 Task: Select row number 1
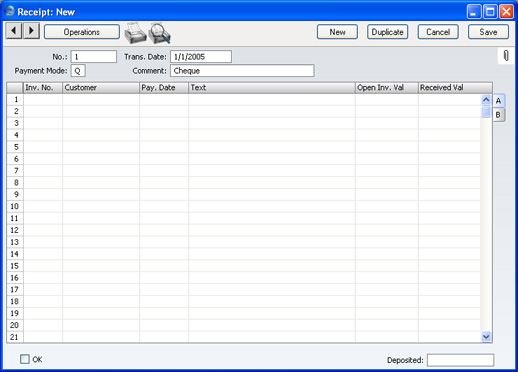click(x=15, y=99)
